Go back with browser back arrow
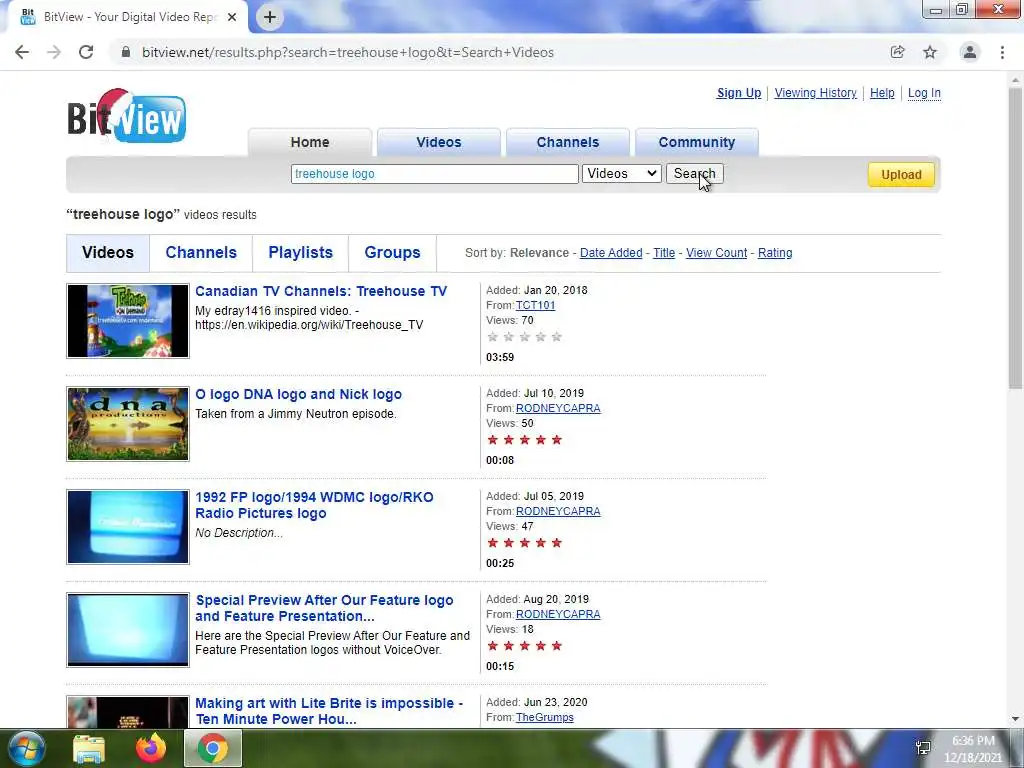Viewport: 1024px width, 768px height. (x=22, y=52)
